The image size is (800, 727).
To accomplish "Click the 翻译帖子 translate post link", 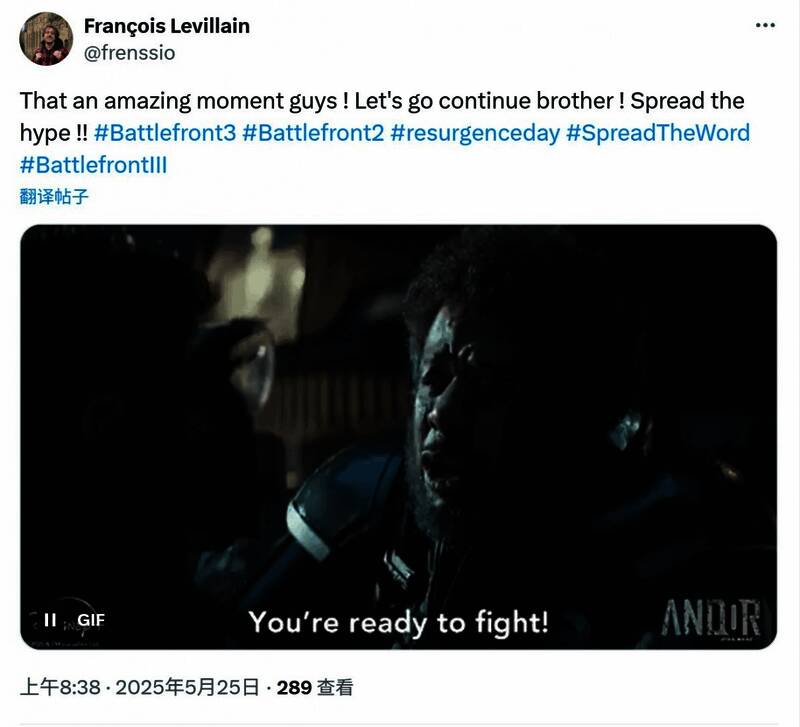I will point(54,196).
